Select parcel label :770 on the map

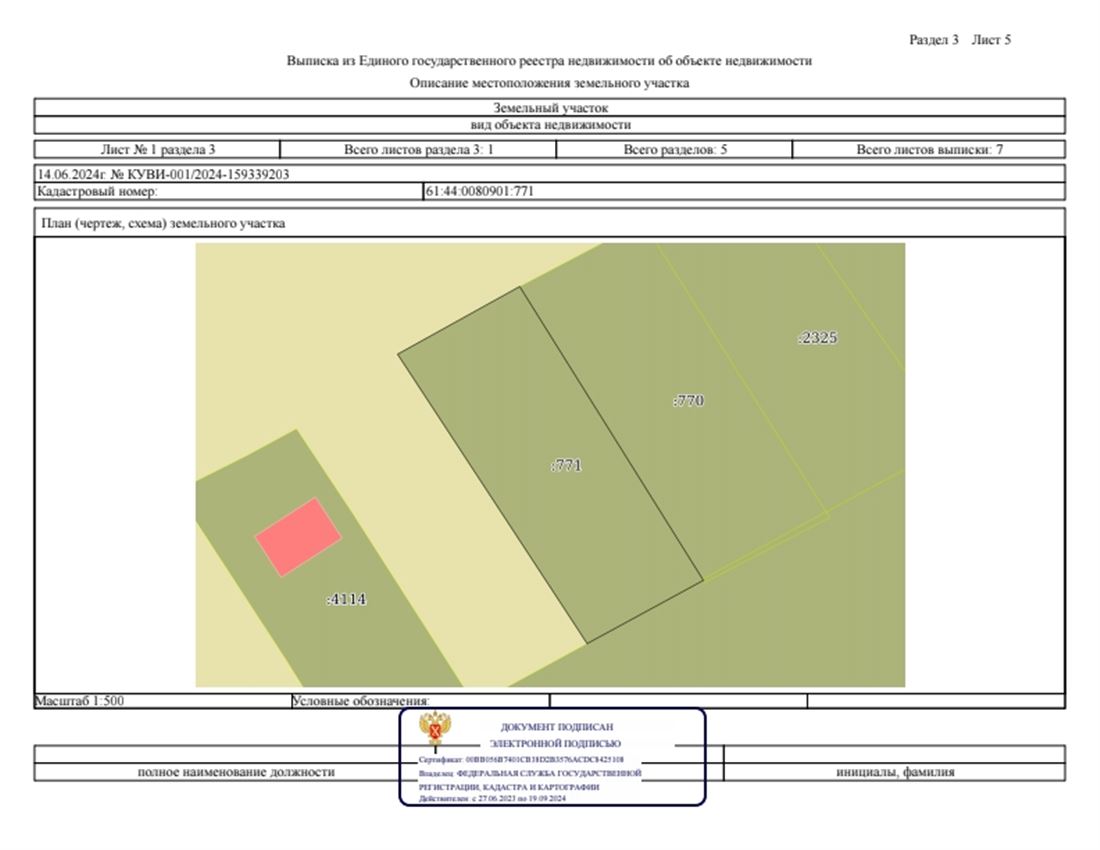[688, 401]
